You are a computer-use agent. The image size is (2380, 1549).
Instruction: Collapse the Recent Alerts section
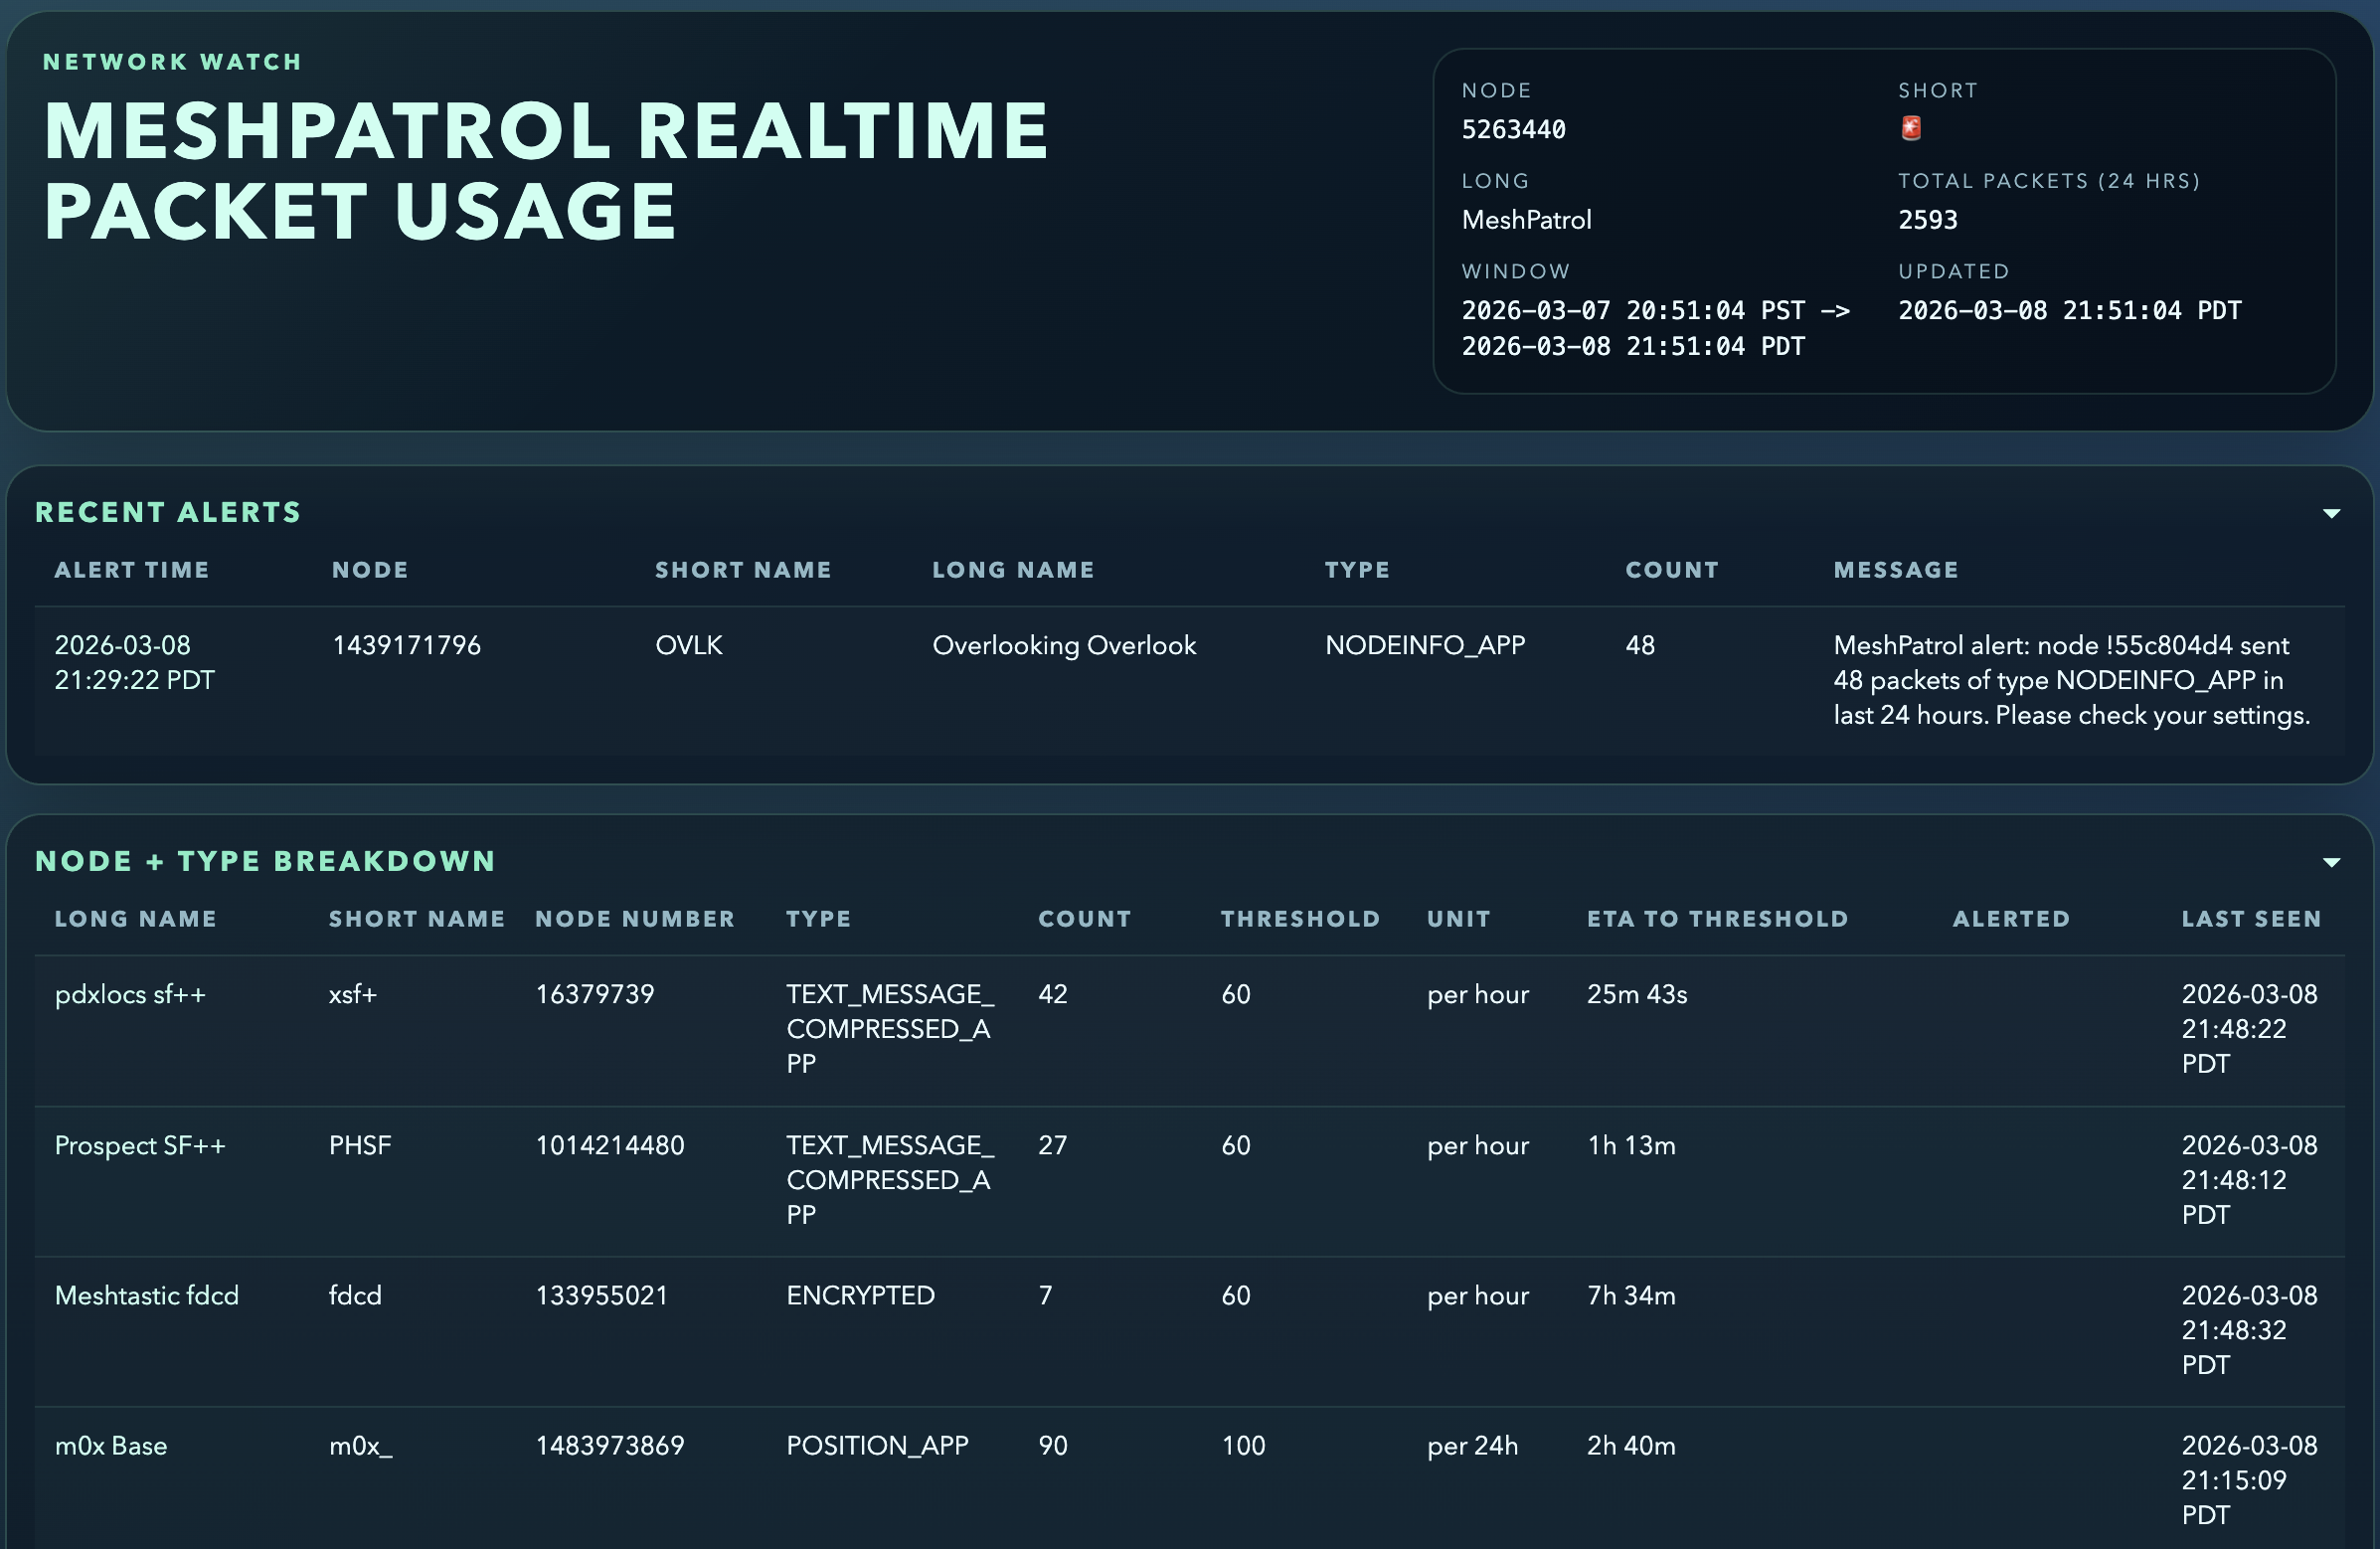pos(2331,513)
